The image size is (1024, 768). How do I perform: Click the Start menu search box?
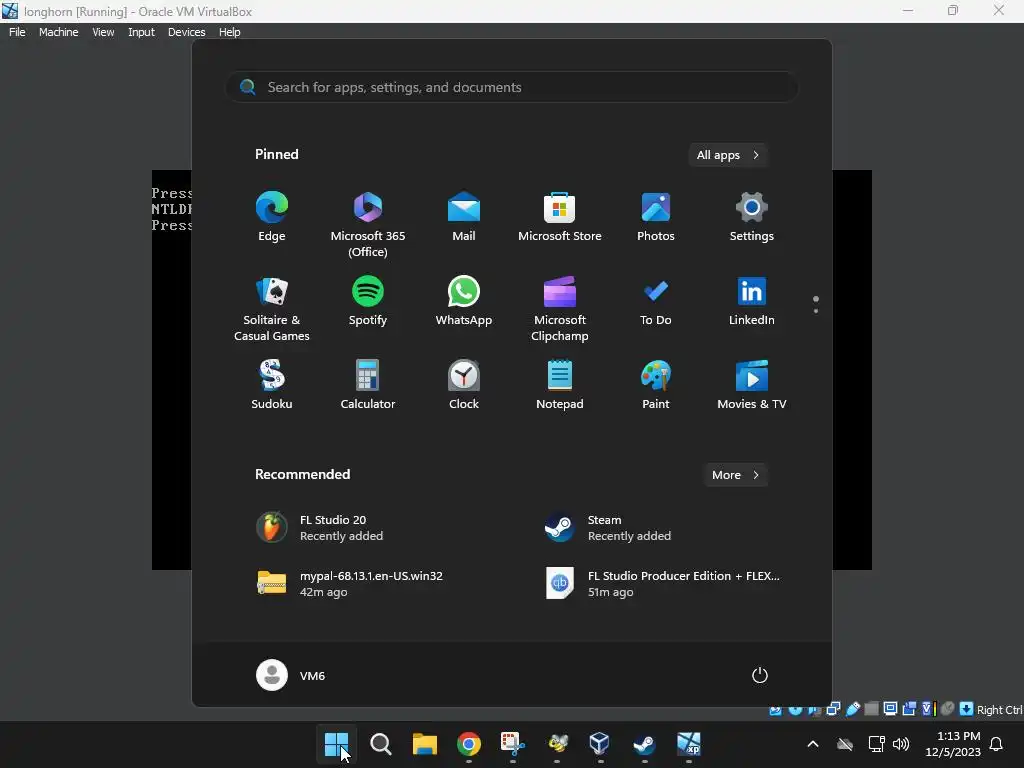512,87
